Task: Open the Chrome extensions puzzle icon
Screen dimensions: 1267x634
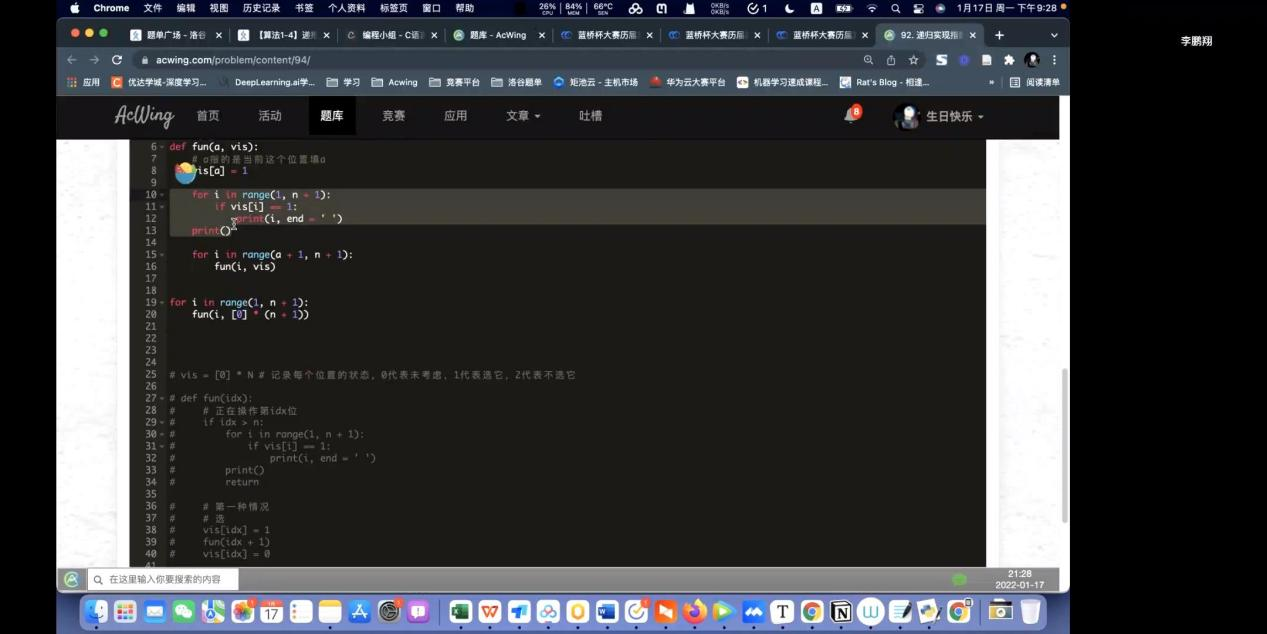Action: click(1009, 60)
